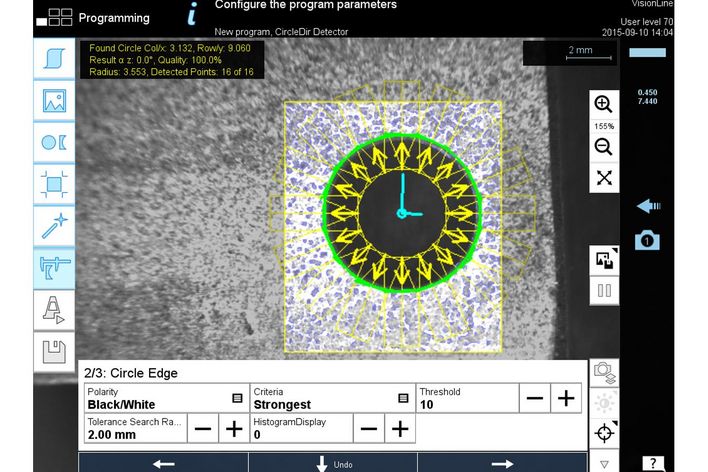Decrease Tolerance Search Range with minus
The height and width of the screenshot is (472, 708).
click(x=203, y=428)
